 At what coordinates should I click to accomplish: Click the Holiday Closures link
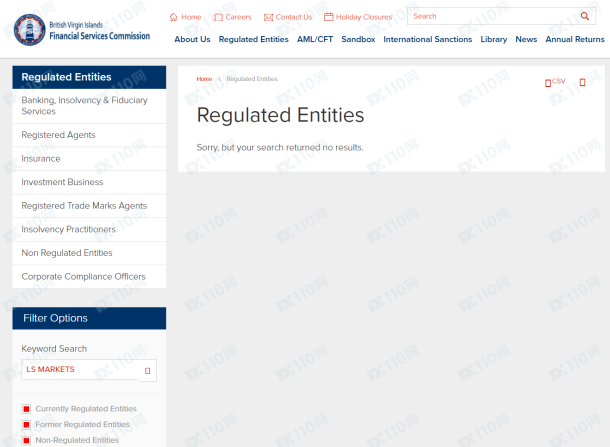[x=364, y=17]
